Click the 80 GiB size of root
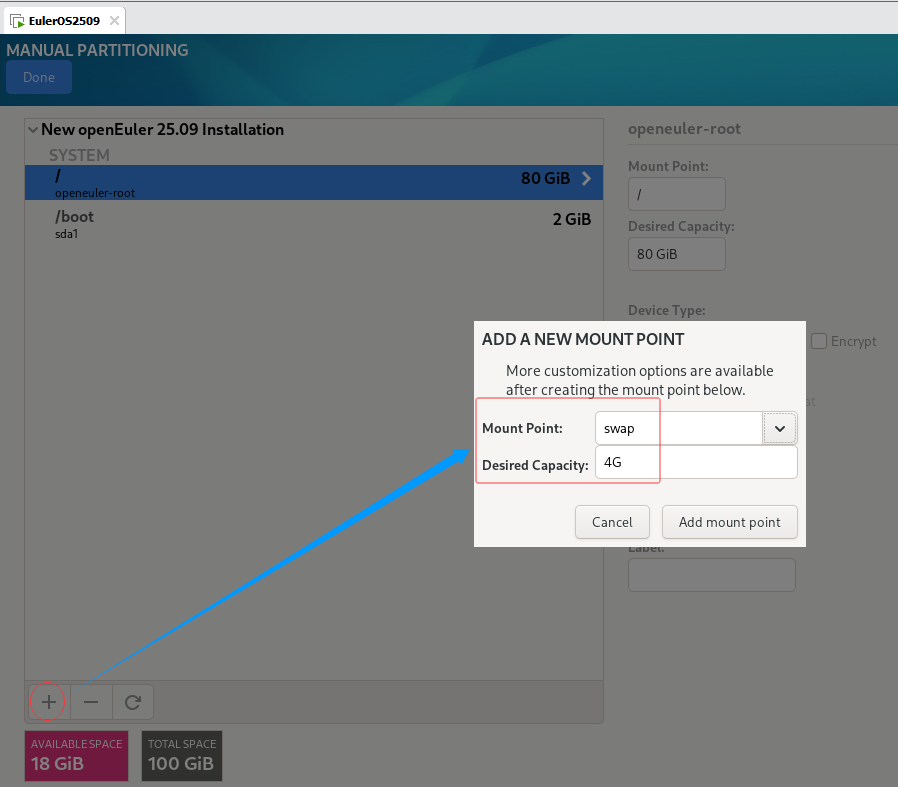The width and height of the screenshot is (898, 787). tap(545, 178)
